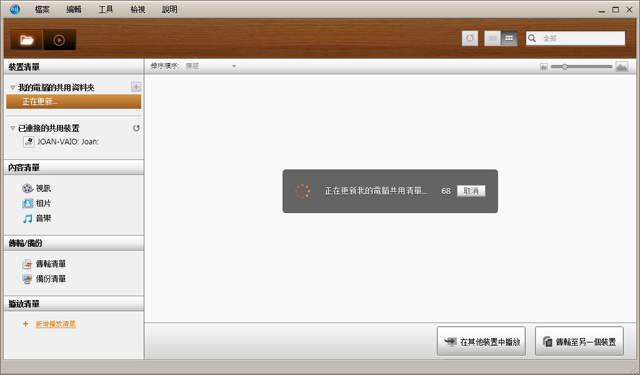Click the 正在更新我的電腦共用清單 status message
This screenshot has height=375, width=640.
[x=376, y=191]
